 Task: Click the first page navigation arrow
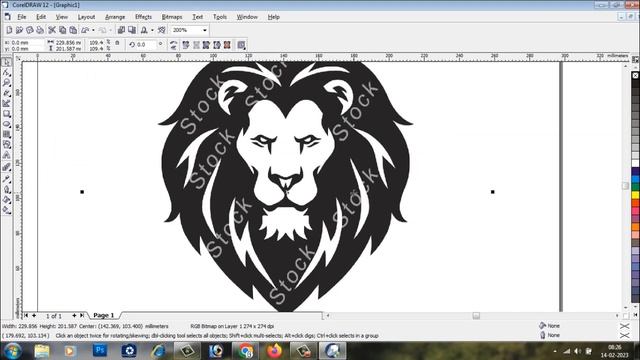[x=26, y=315]
